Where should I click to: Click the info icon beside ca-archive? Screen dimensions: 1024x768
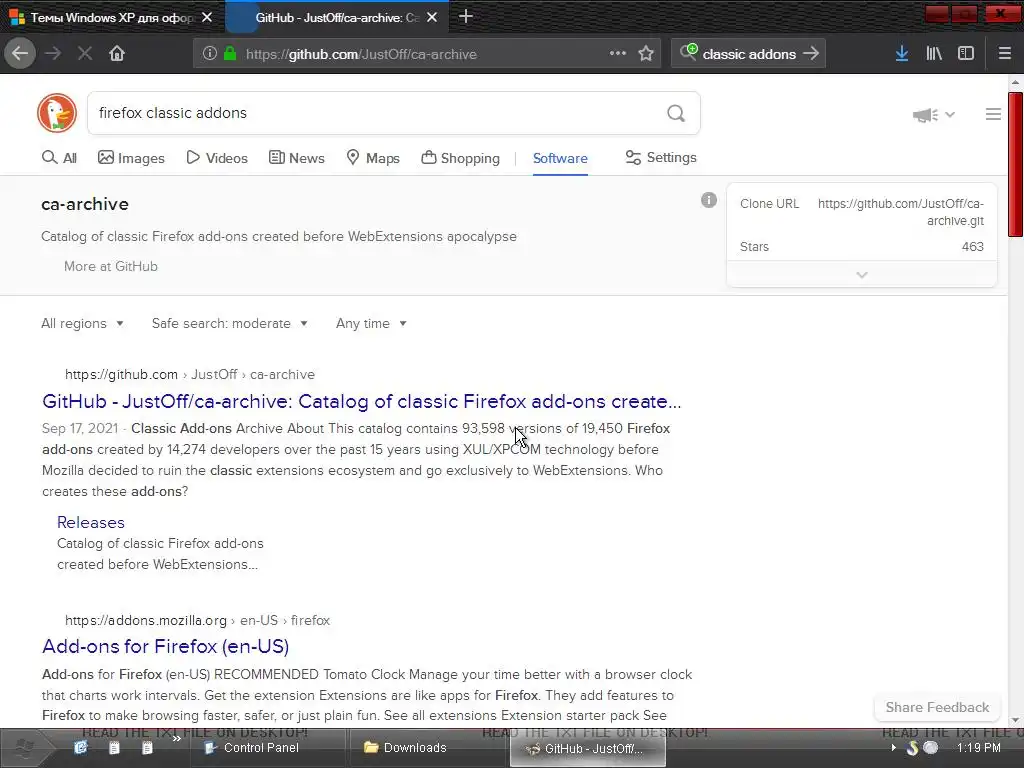pyautogui.click(x=709, y=200)
